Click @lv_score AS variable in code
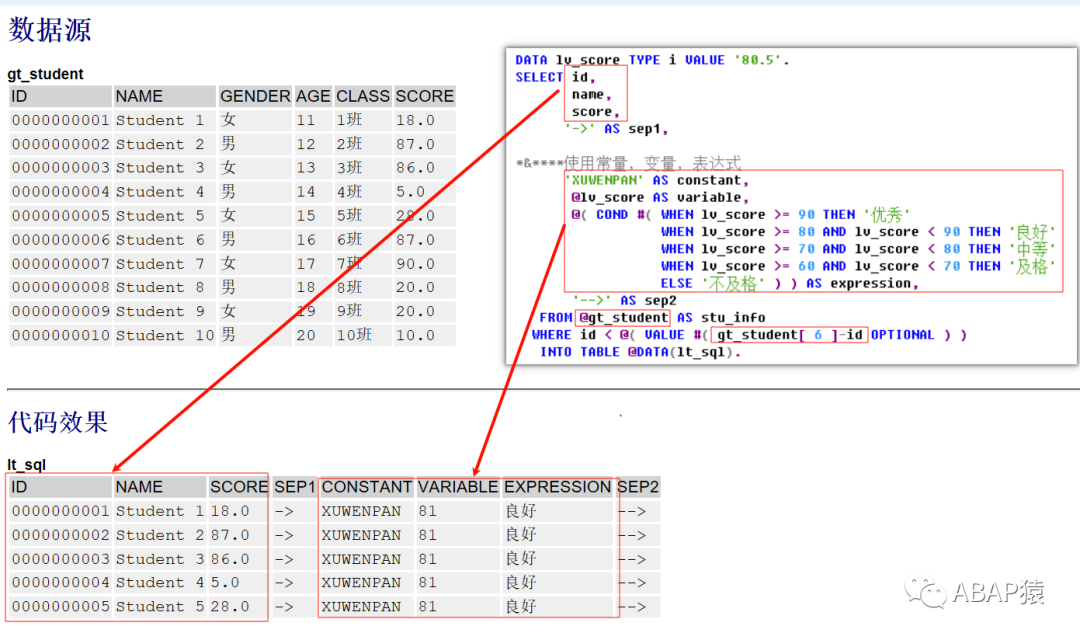 660,198
